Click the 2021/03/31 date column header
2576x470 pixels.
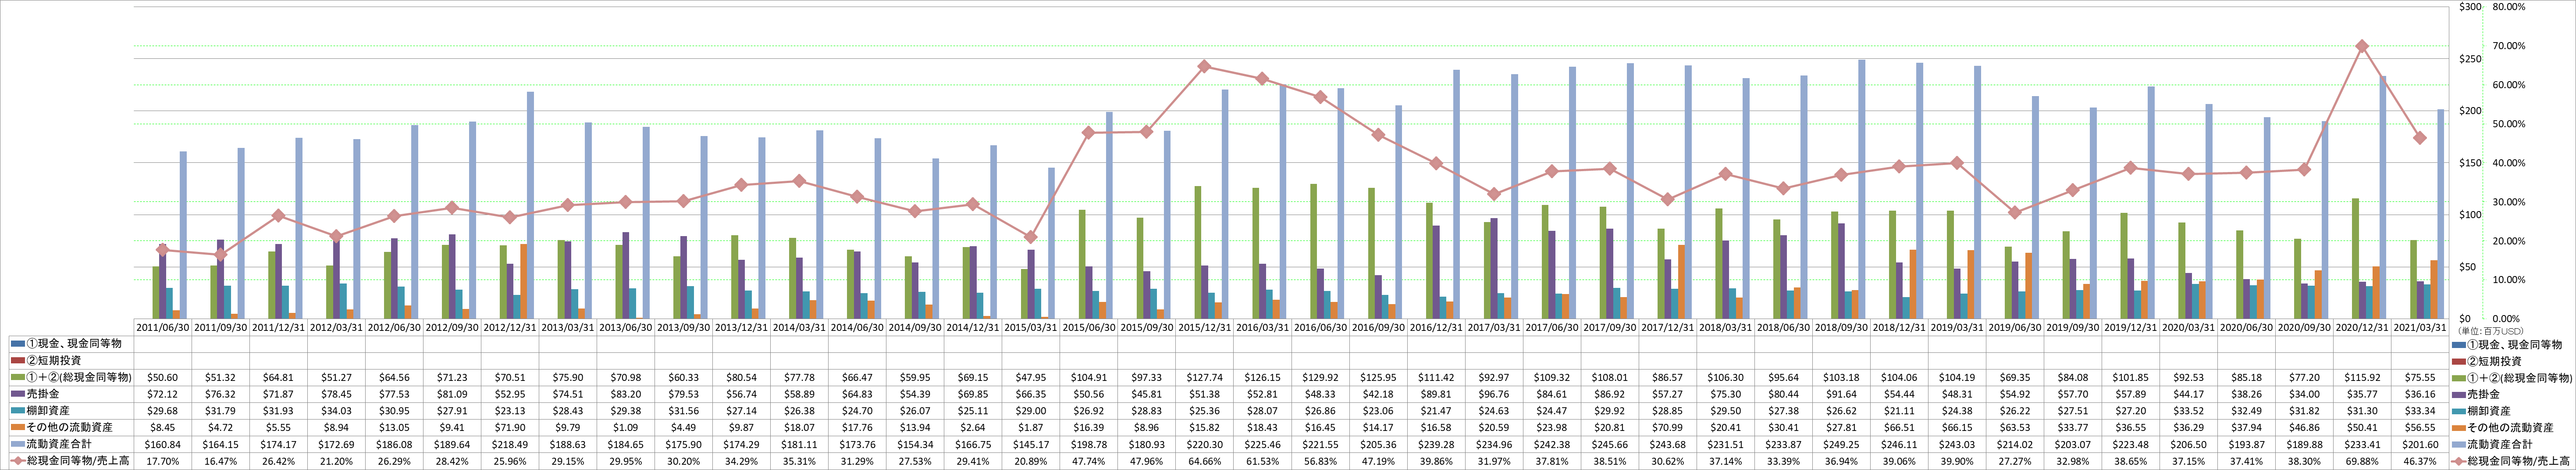coord(2420,327)
